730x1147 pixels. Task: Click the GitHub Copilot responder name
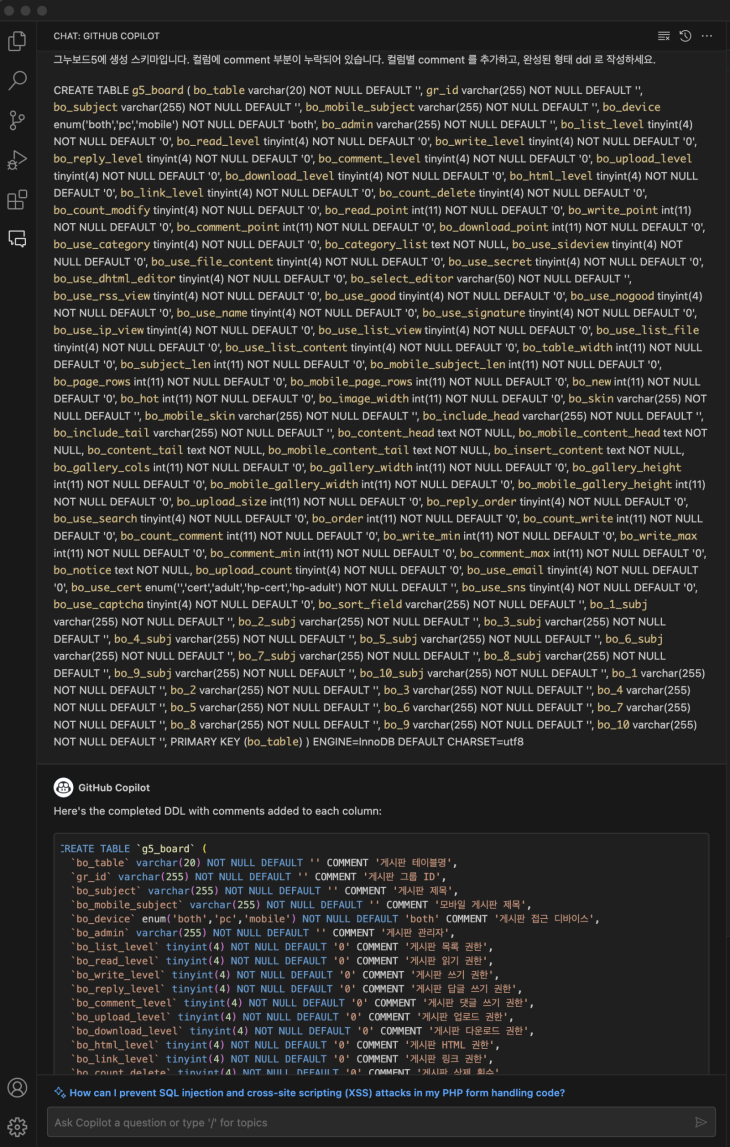(113, 787)
